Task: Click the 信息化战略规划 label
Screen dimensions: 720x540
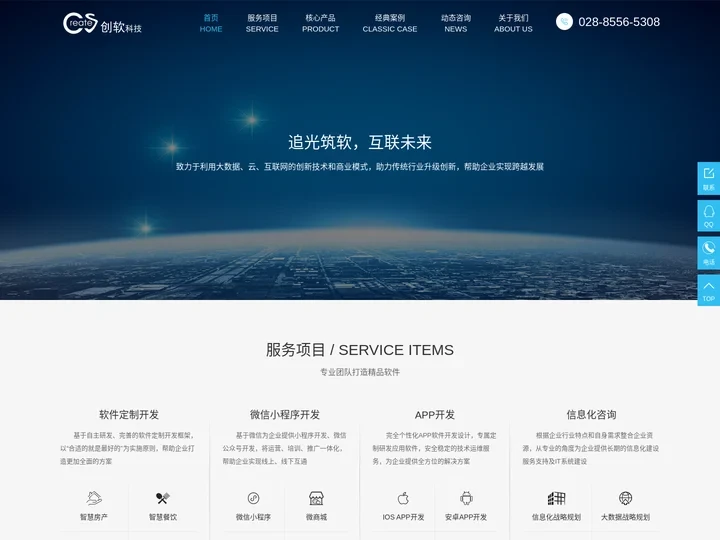Action: pyautogui.click(x=557, y=517)
